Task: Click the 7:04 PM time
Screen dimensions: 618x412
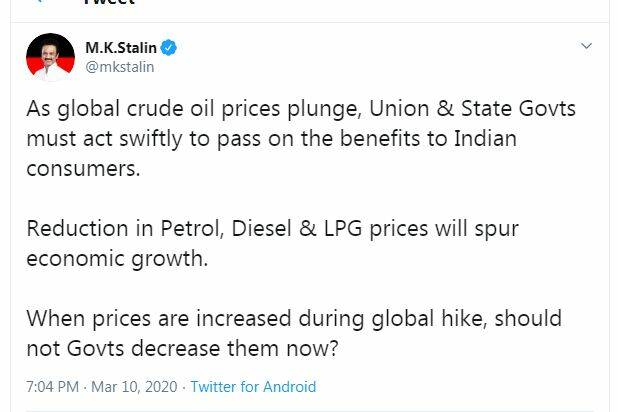Action: 54,386
